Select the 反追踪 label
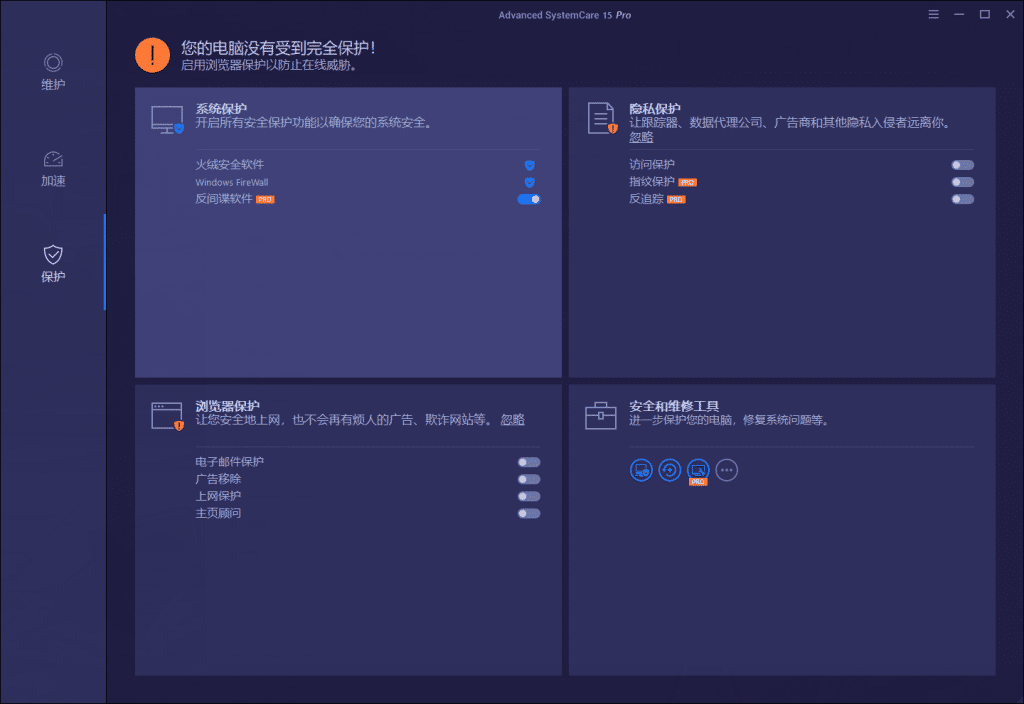 (x=647, y=199)
